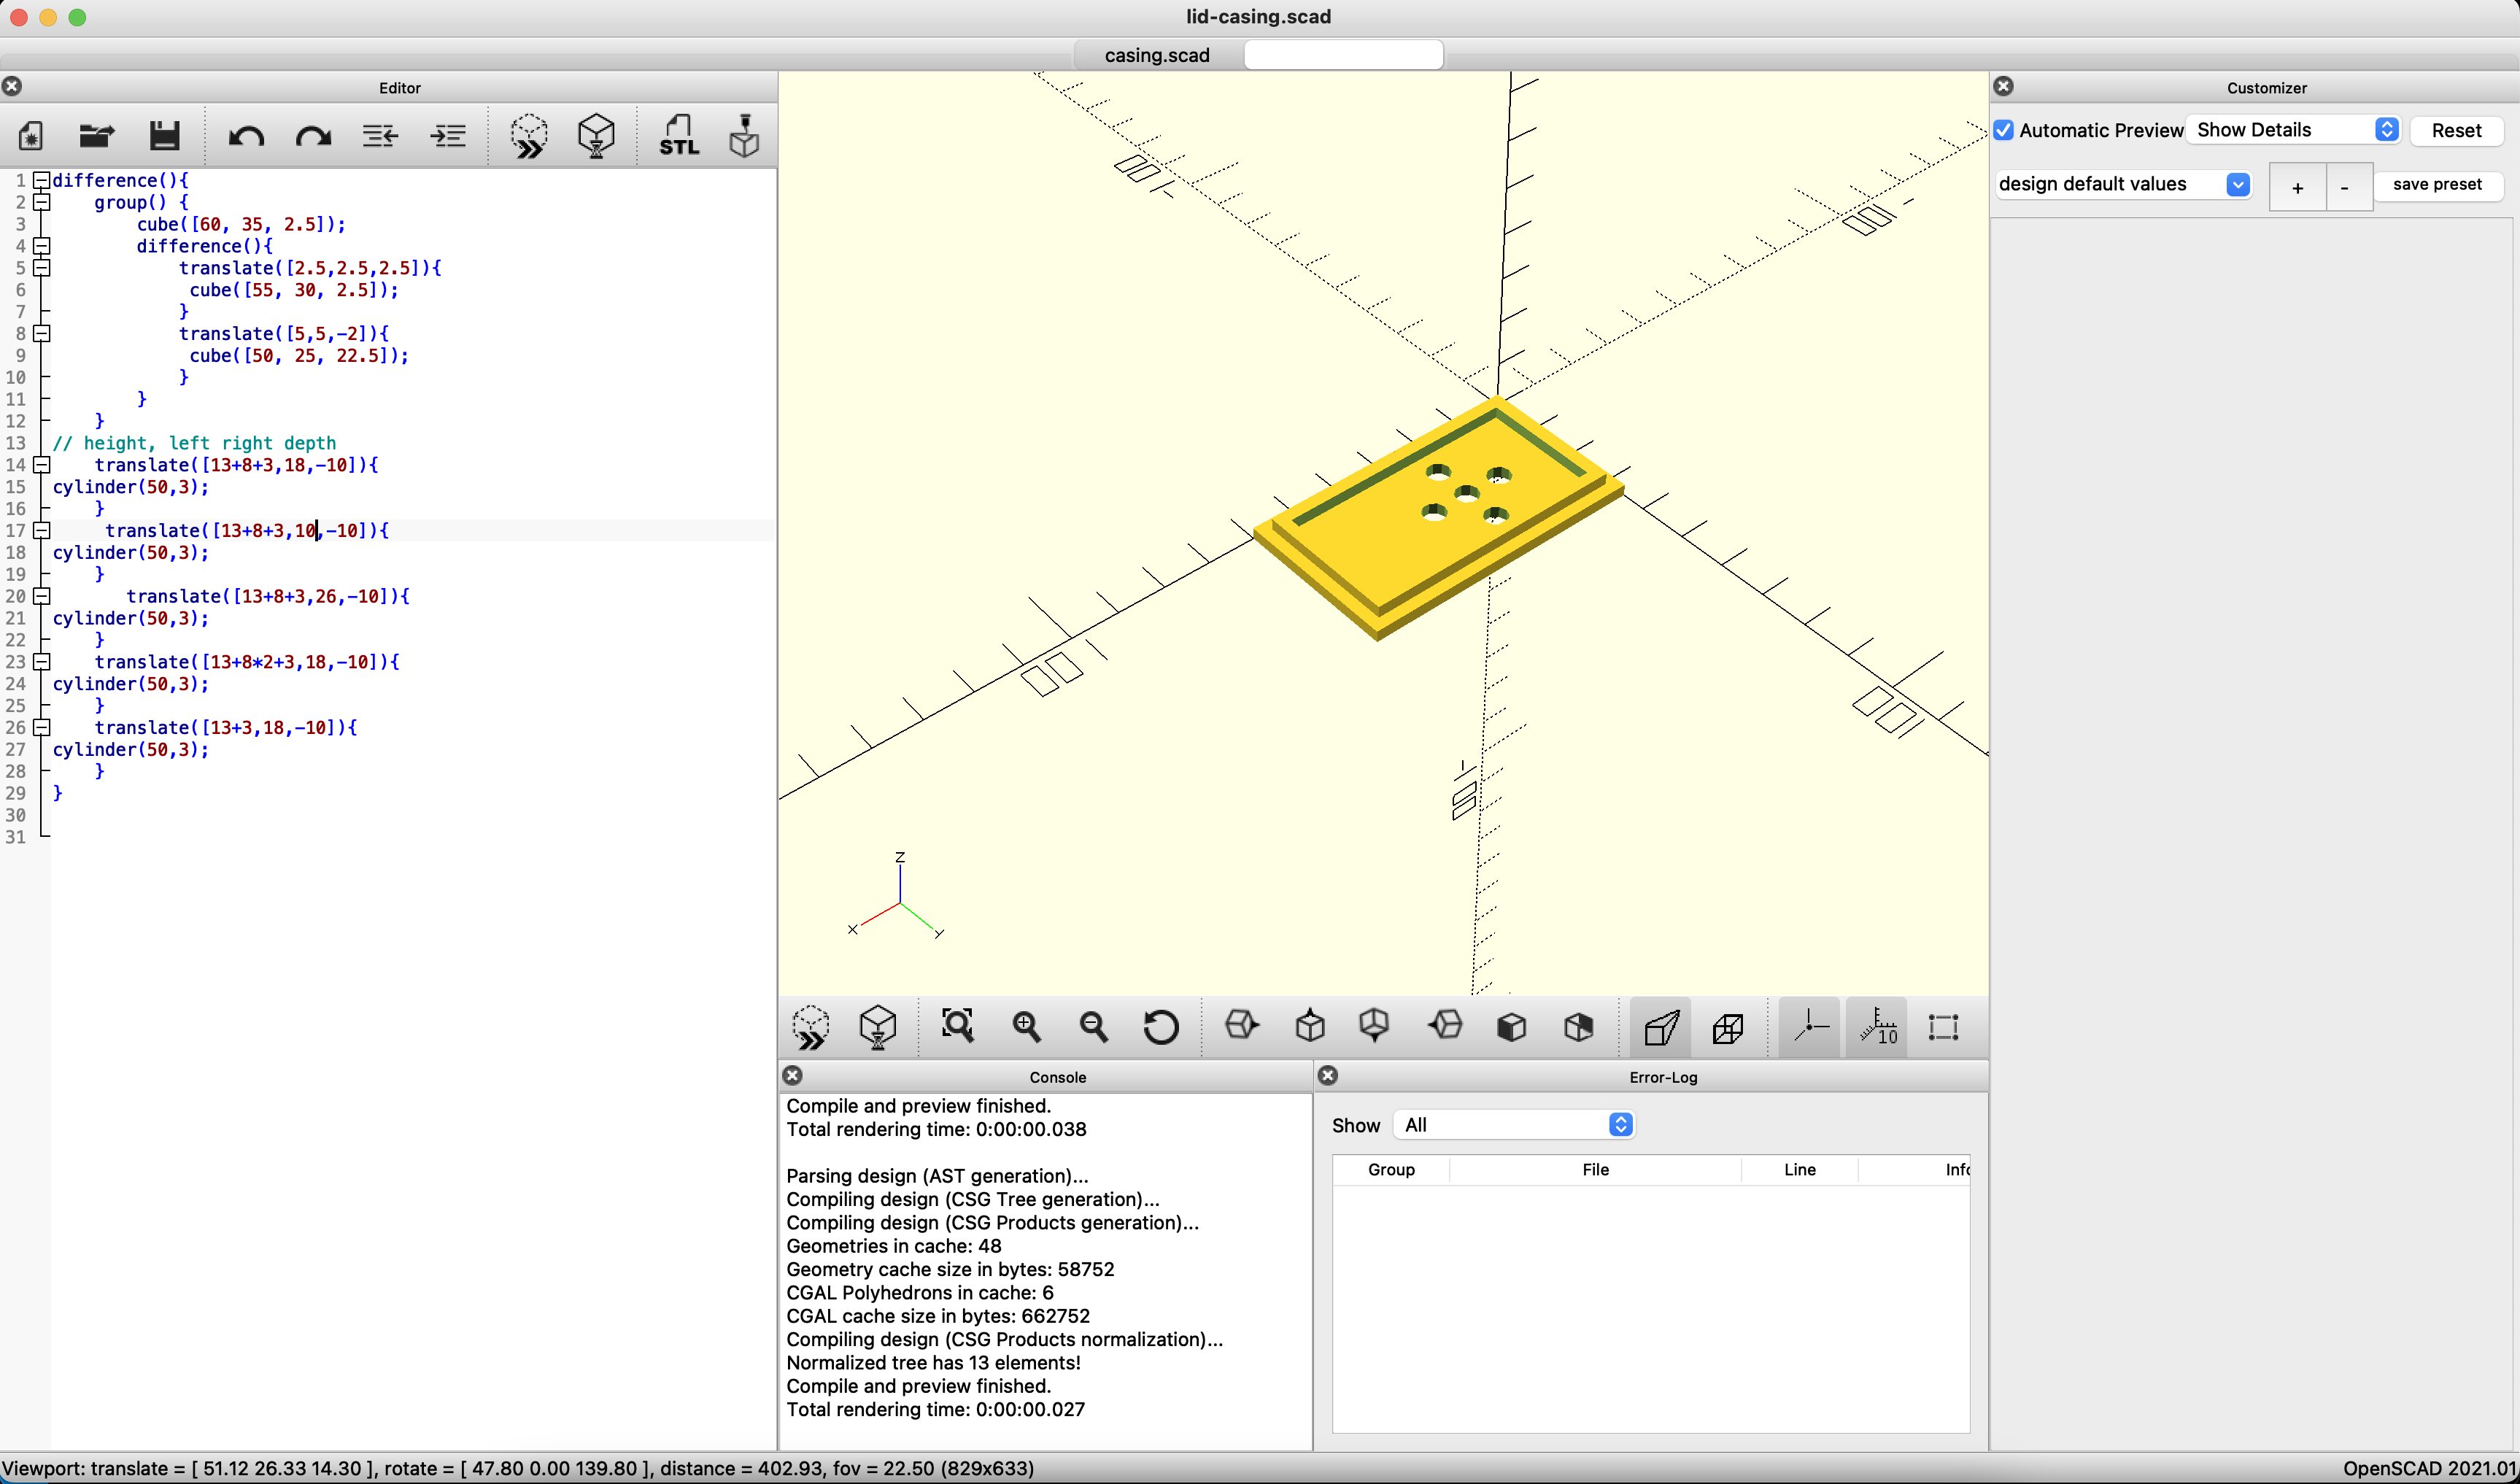Indent selected code in the Editor toolbar
2520x1484 pixels.
[x=448, y=136]
